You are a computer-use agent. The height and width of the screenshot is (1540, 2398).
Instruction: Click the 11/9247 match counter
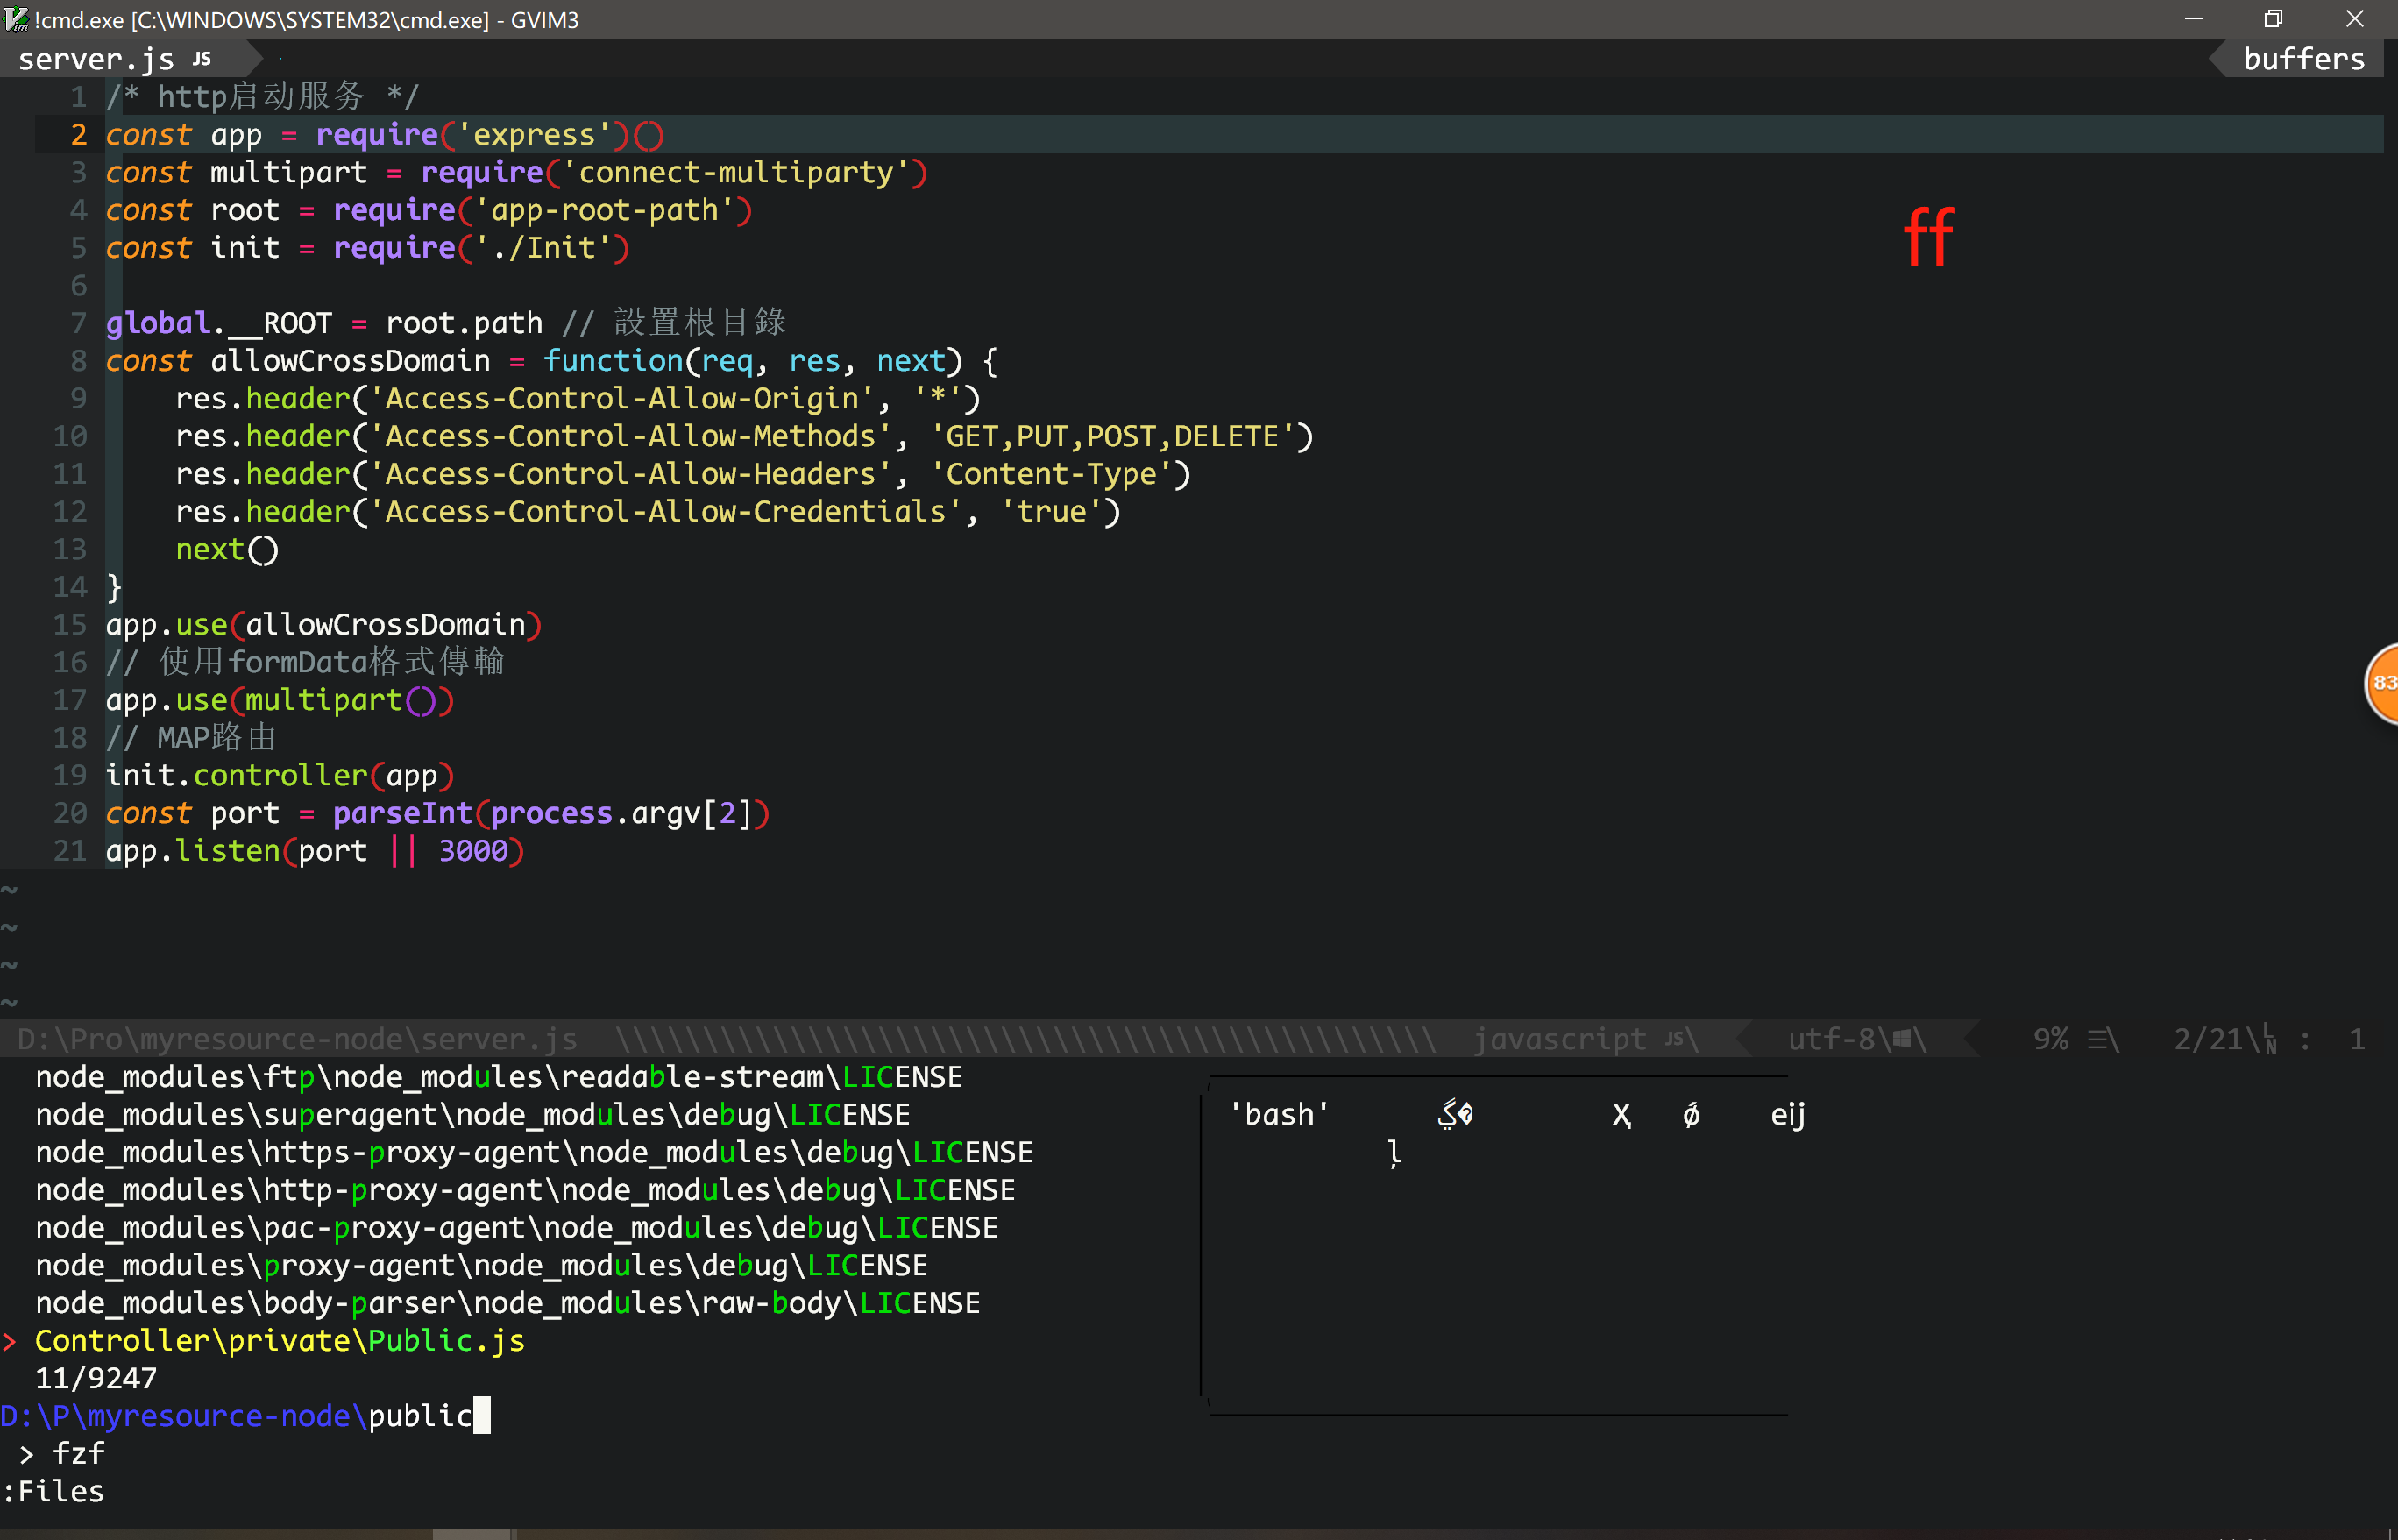[96, 1378]
